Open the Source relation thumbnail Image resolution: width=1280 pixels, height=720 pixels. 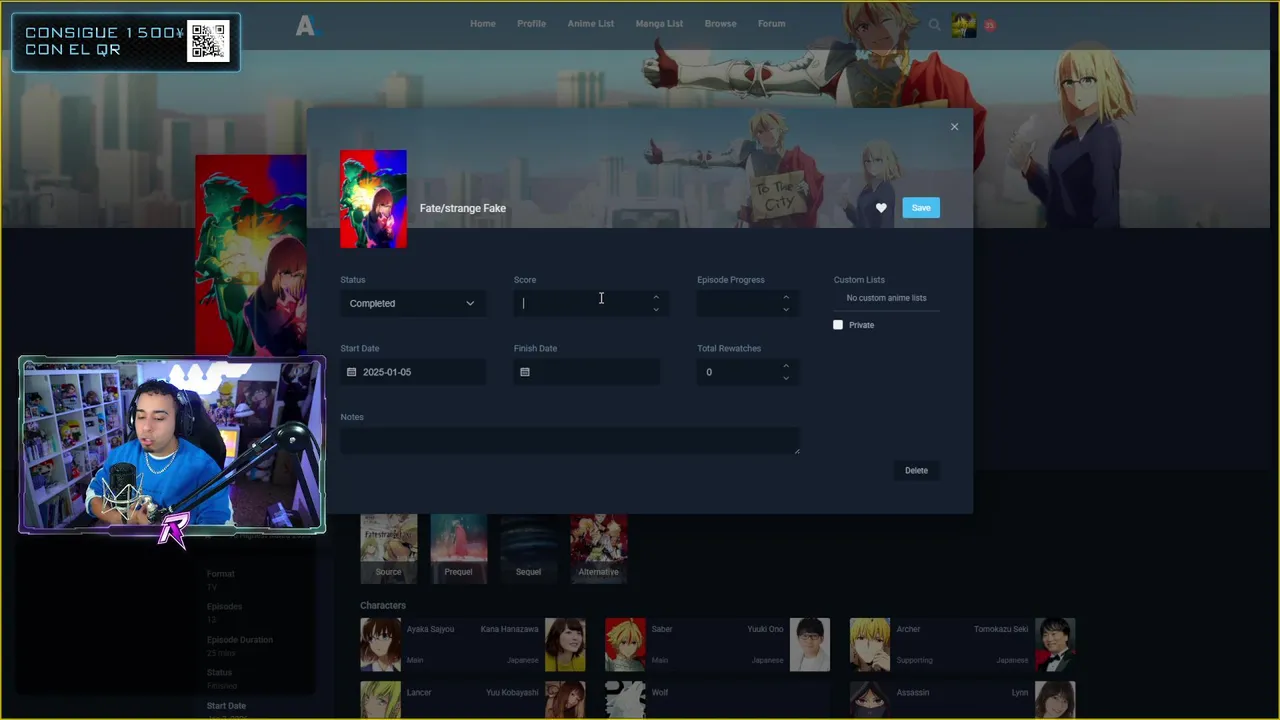pos(389,549)
